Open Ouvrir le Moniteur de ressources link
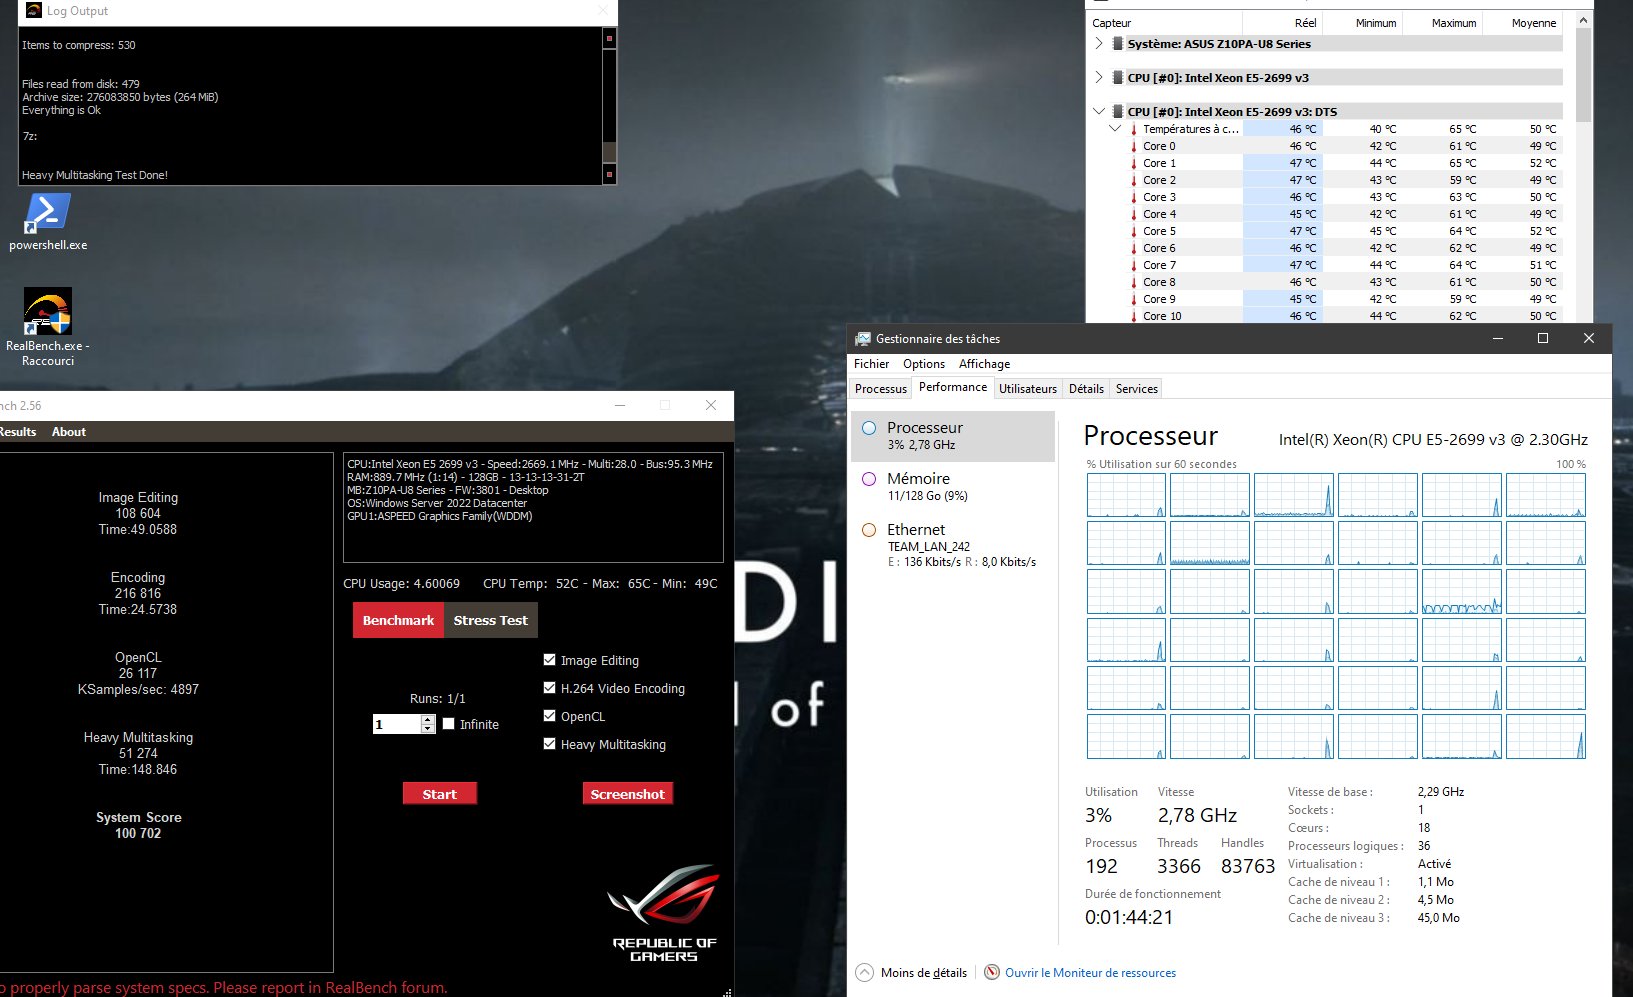 tap(1090, 972)
